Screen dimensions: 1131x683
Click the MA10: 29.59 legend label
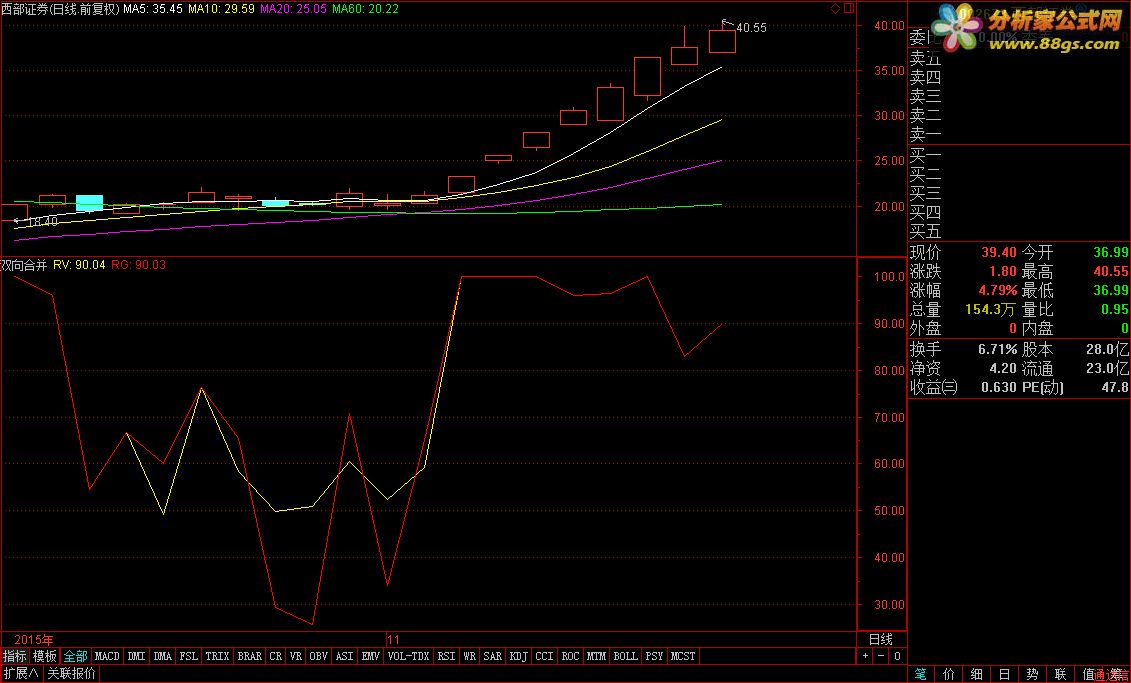click(x=221, y=9)
